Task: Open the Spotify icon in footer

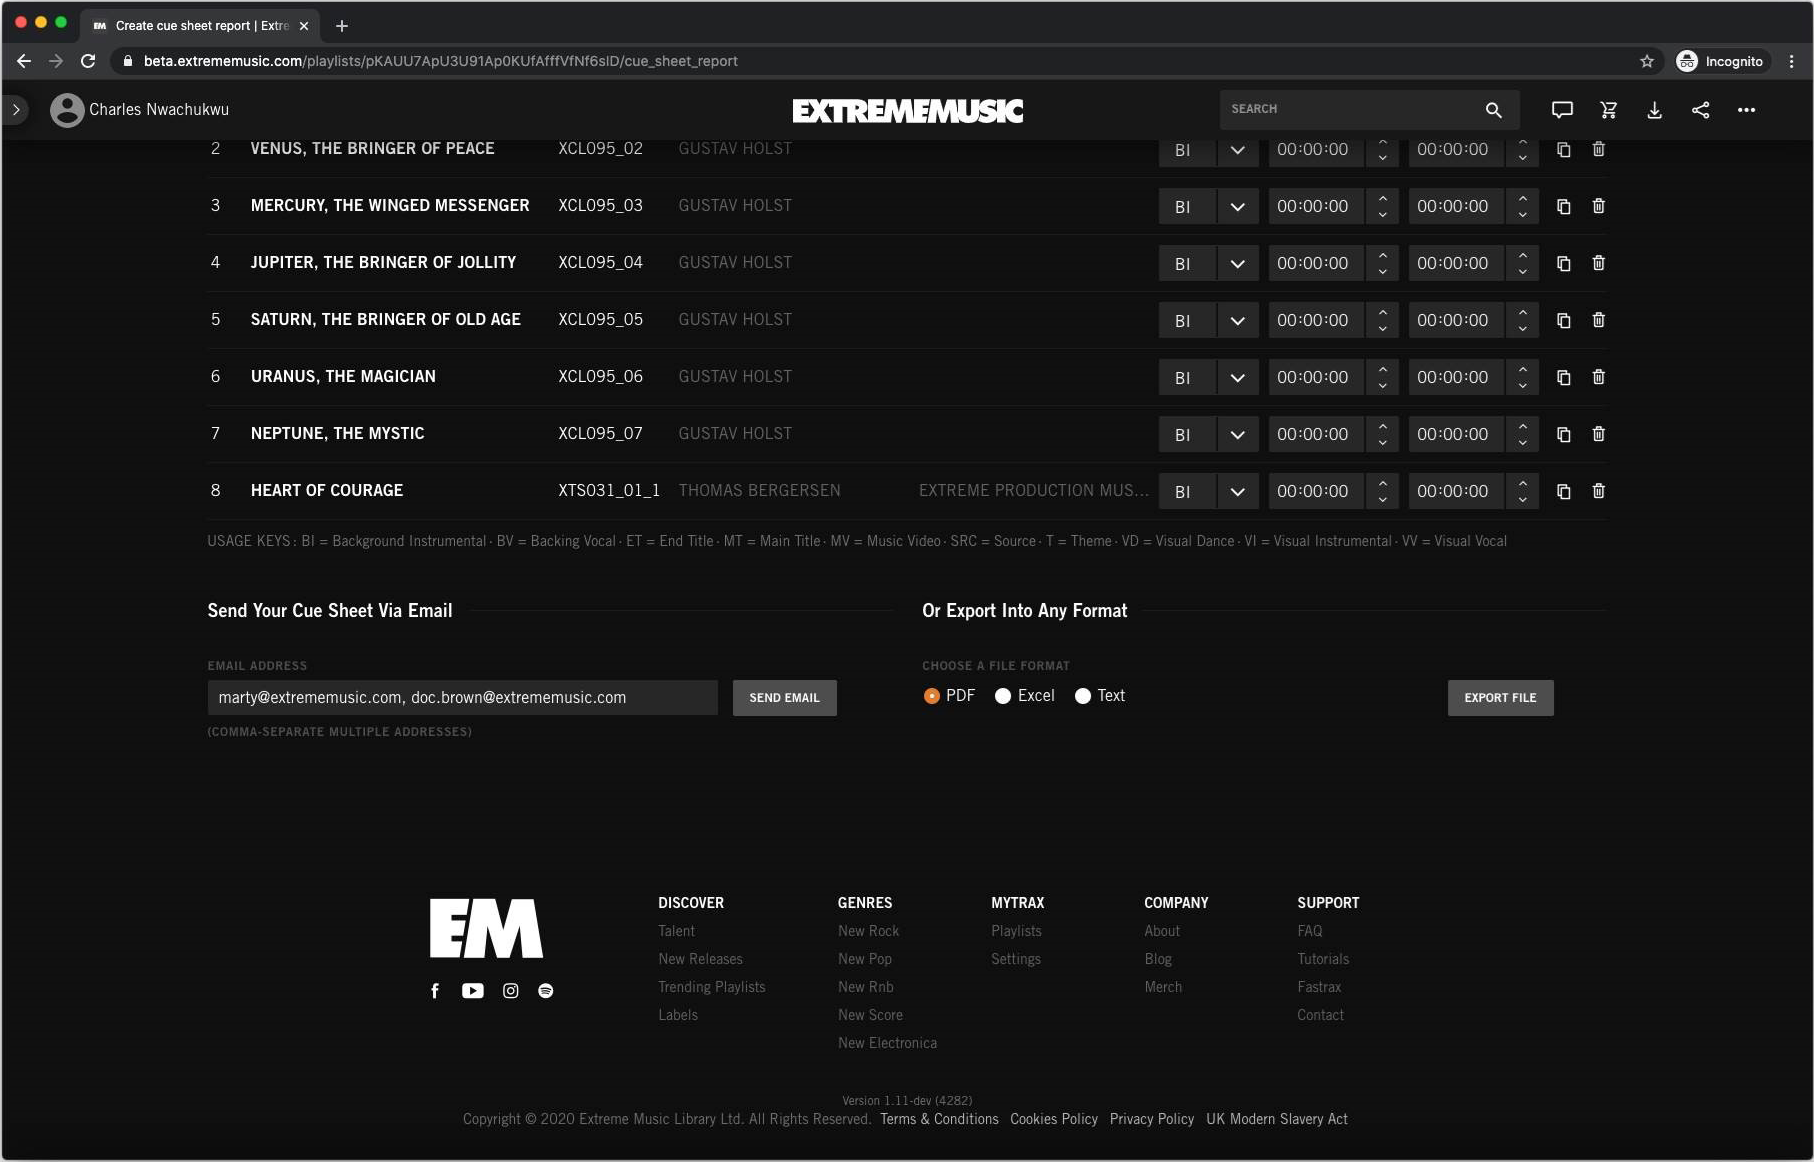Action: click(x=545, y=991)
